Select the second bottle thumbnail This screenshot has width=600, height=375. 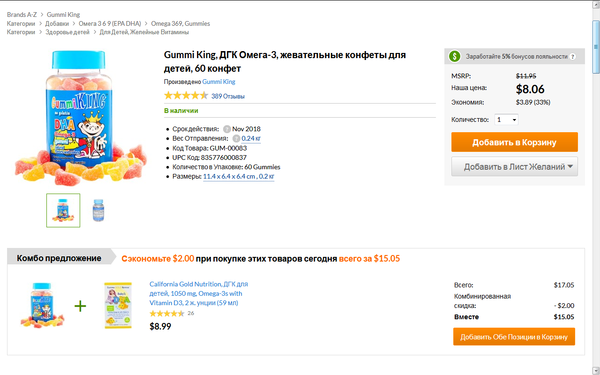[x=98, y=210]
